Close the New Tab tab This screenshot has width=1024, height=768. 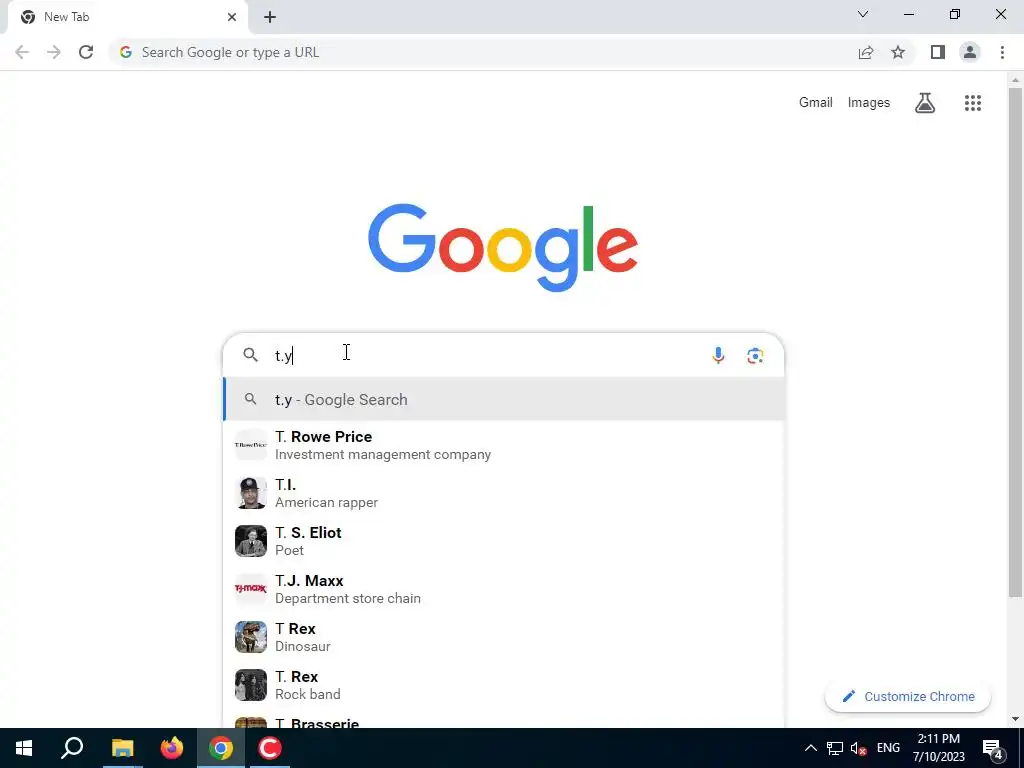(x=232, y=17)
